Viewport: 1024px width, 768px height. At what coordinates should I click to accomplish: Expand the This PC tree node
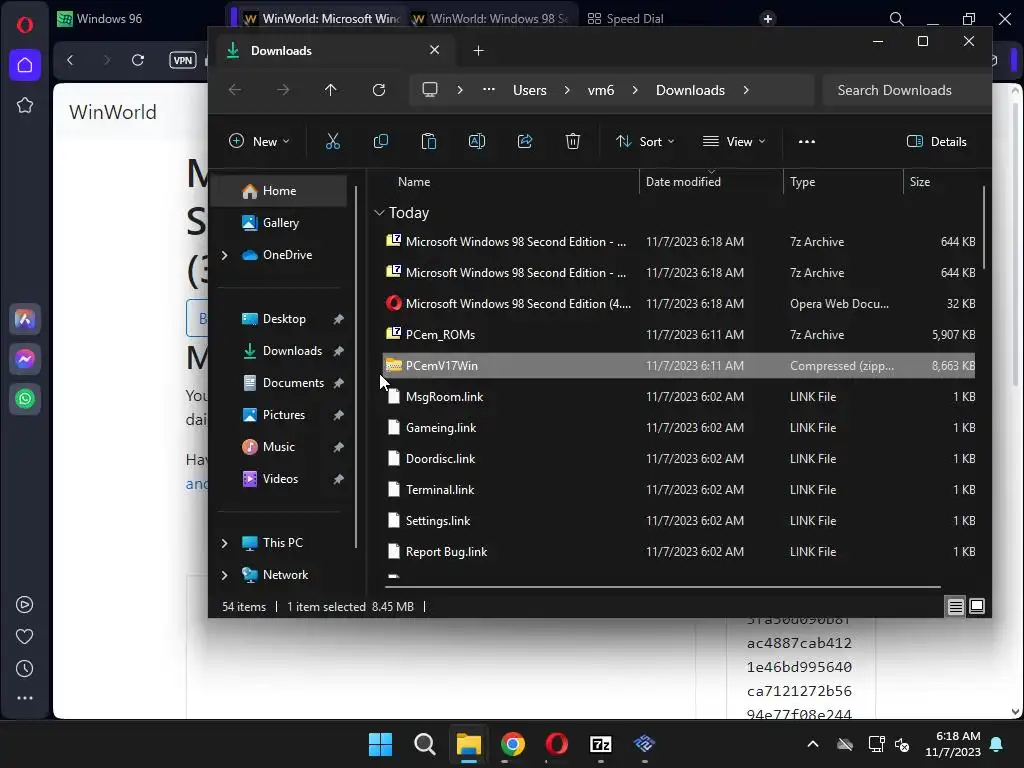coord(225,543)
